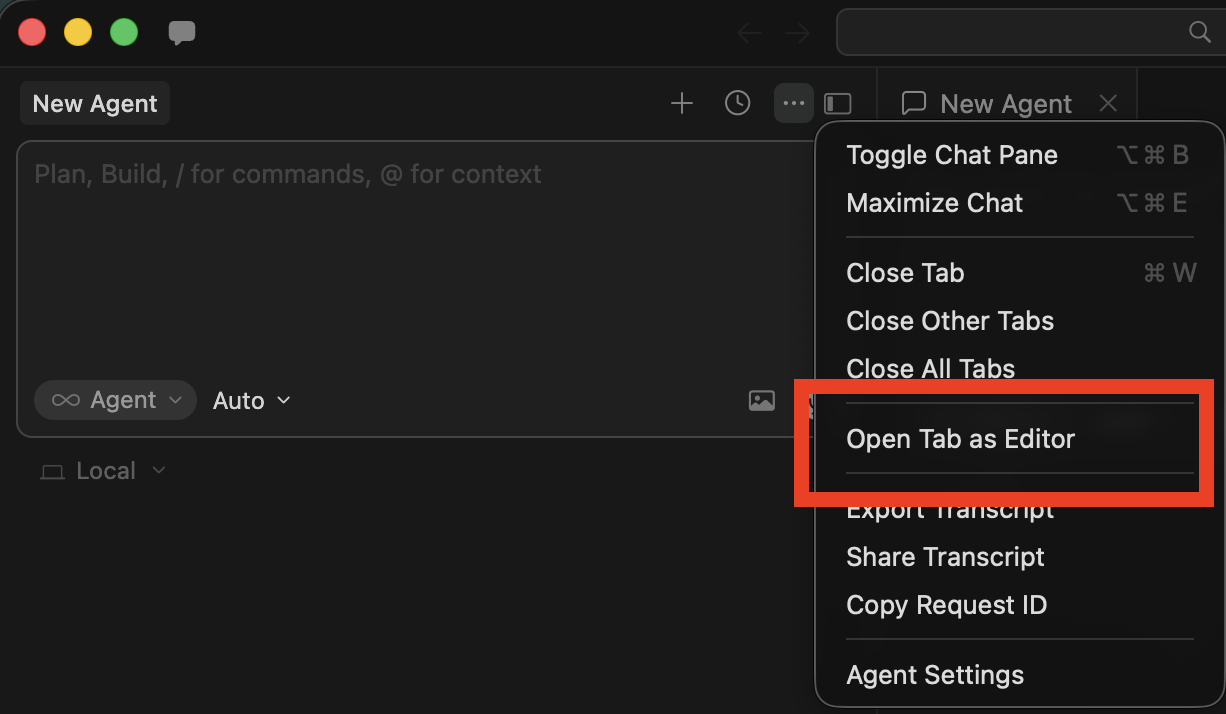Select Toggle Chat Pane from the menu
Viewport: 1226px width, 714px height.
952,155
